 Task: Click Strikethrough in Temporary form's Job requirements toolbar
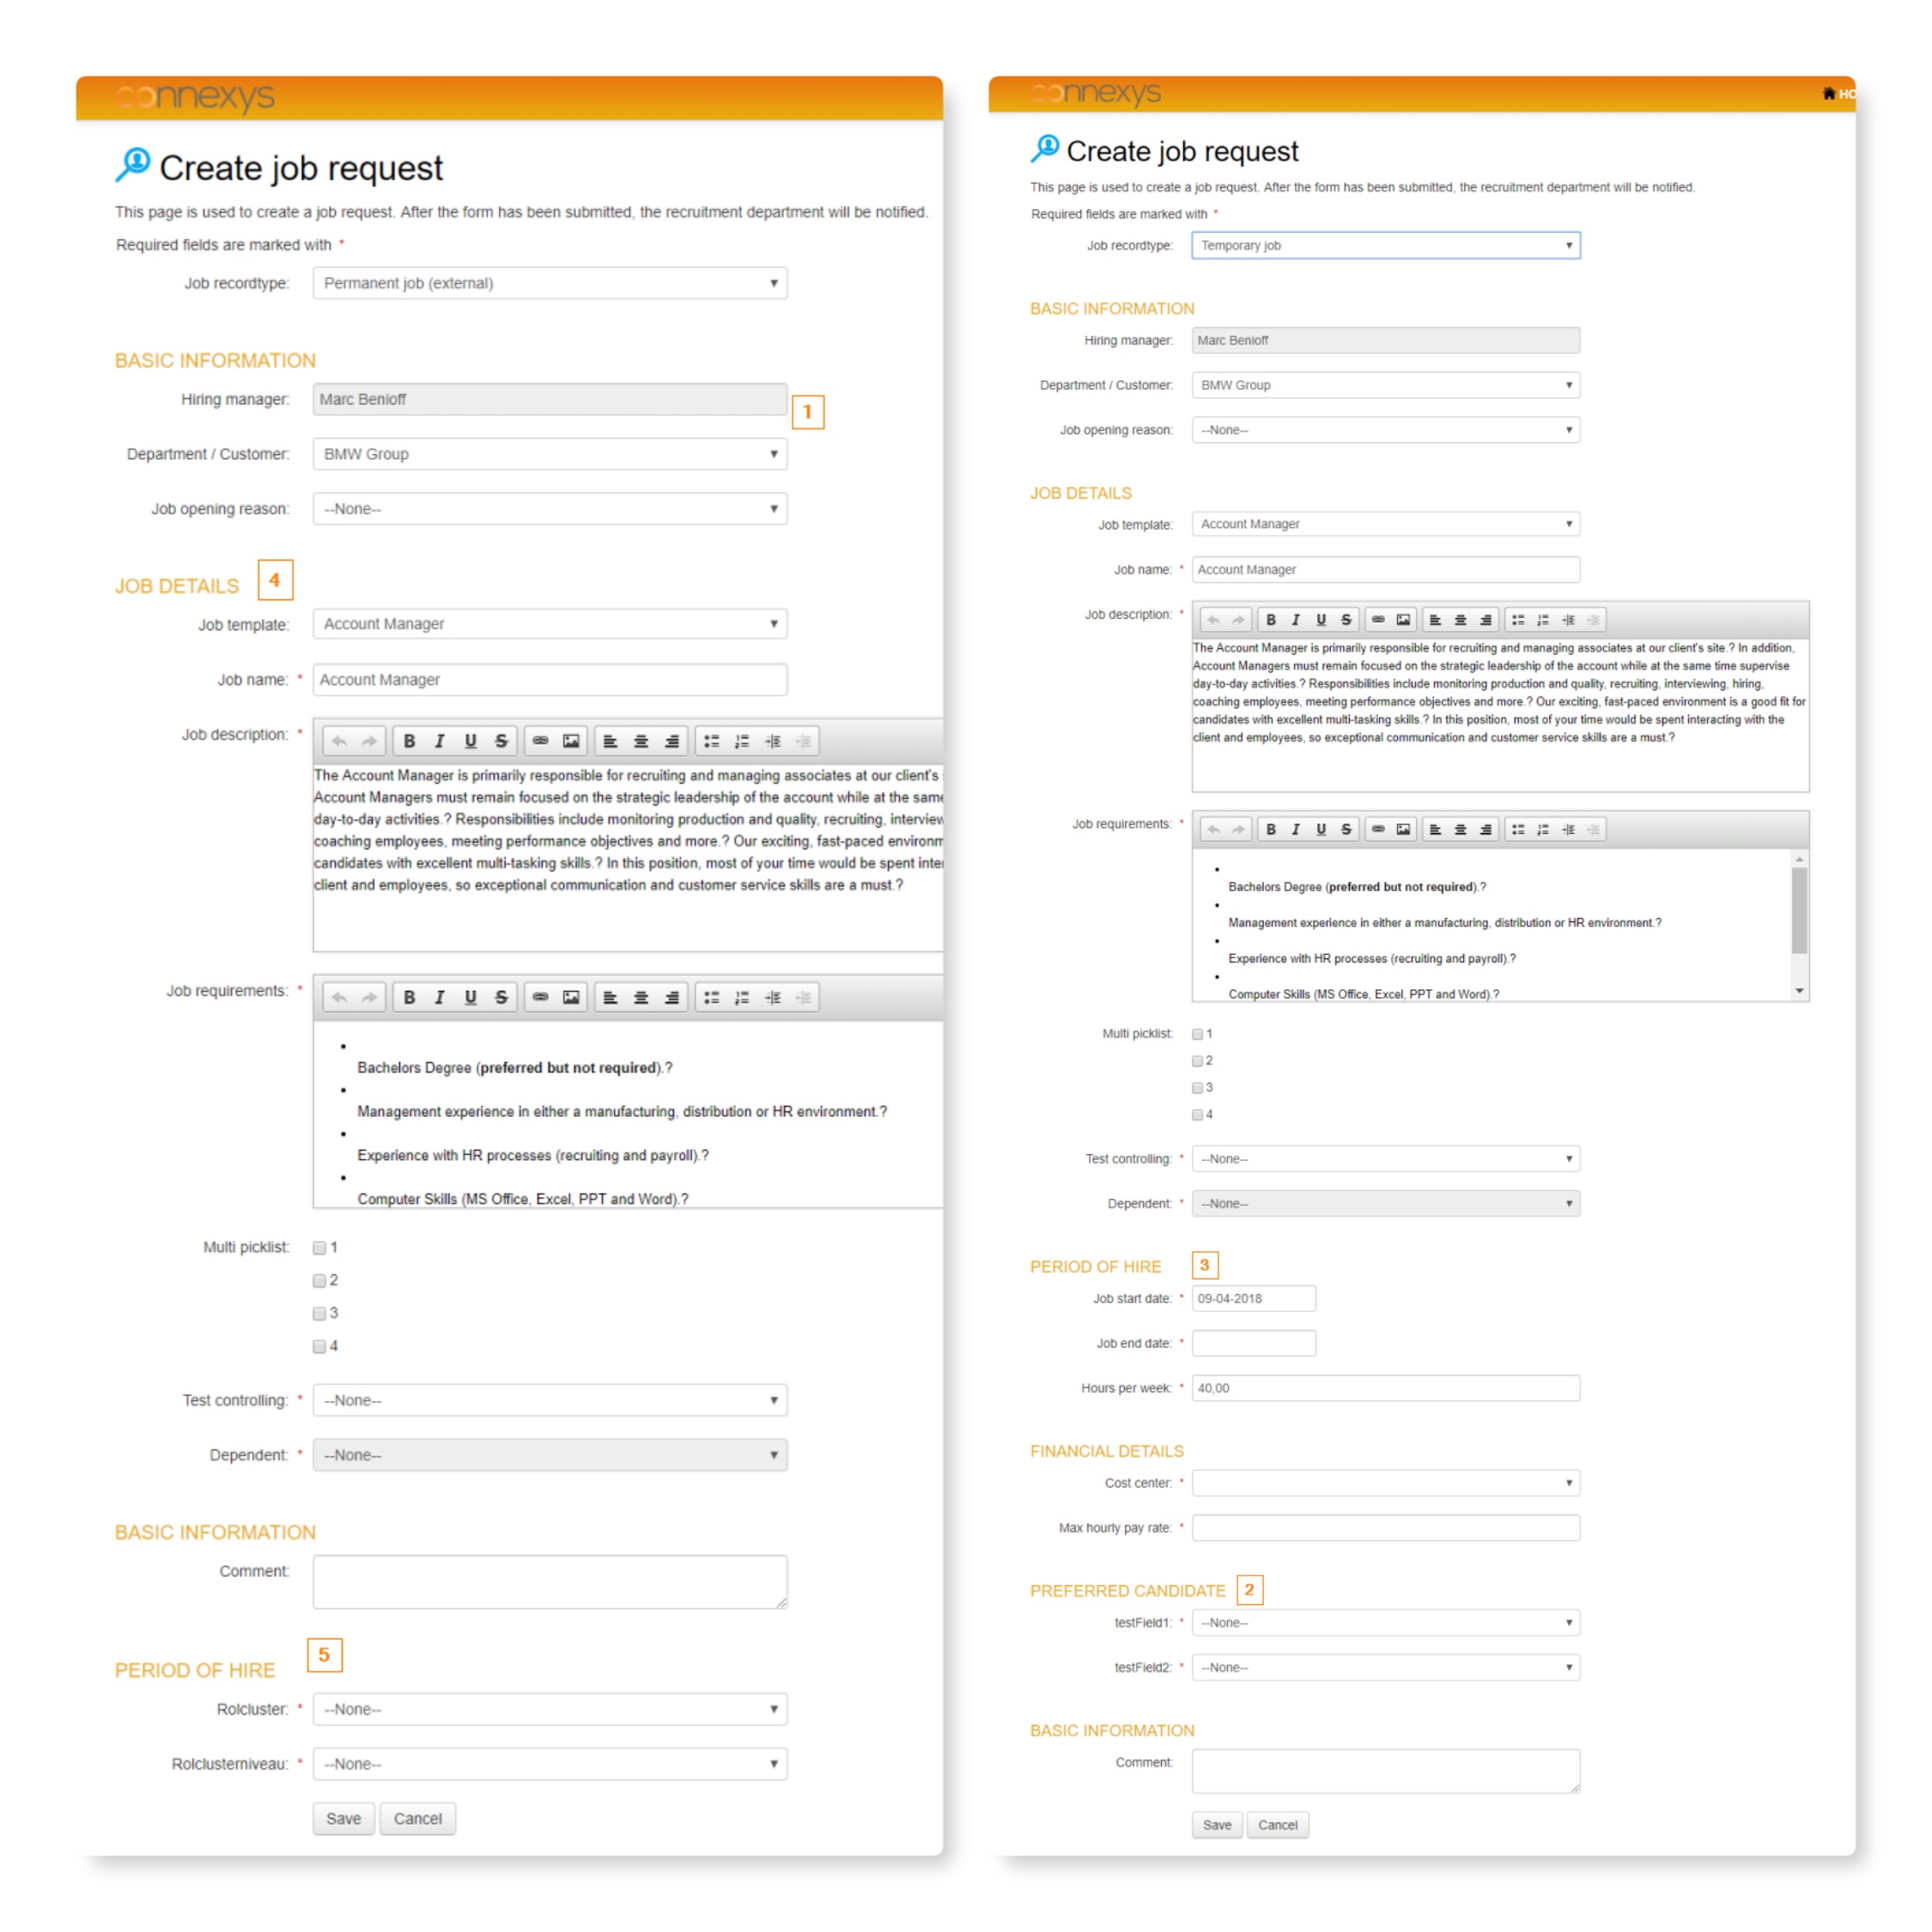tap(1346, 829)
